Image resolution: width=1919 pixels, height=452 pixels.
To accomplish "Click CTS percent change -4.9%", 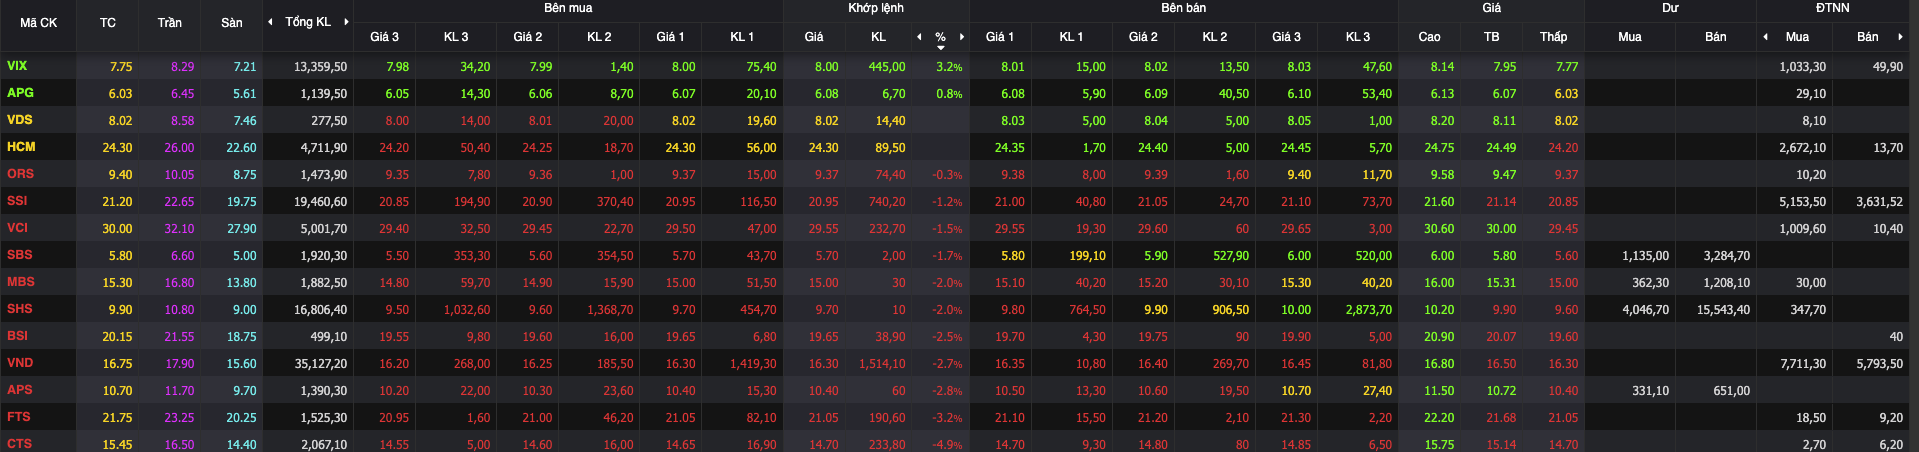I will pyautogui.click(x=947, y=445).
